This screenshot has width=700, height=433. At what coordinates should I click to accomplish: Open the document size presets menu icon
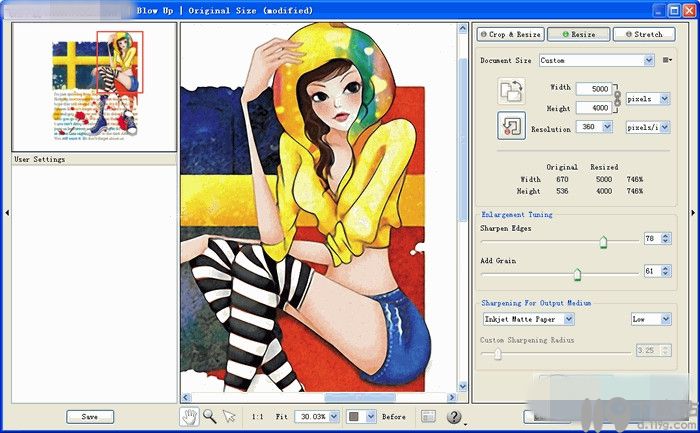(x=667, y=60)
